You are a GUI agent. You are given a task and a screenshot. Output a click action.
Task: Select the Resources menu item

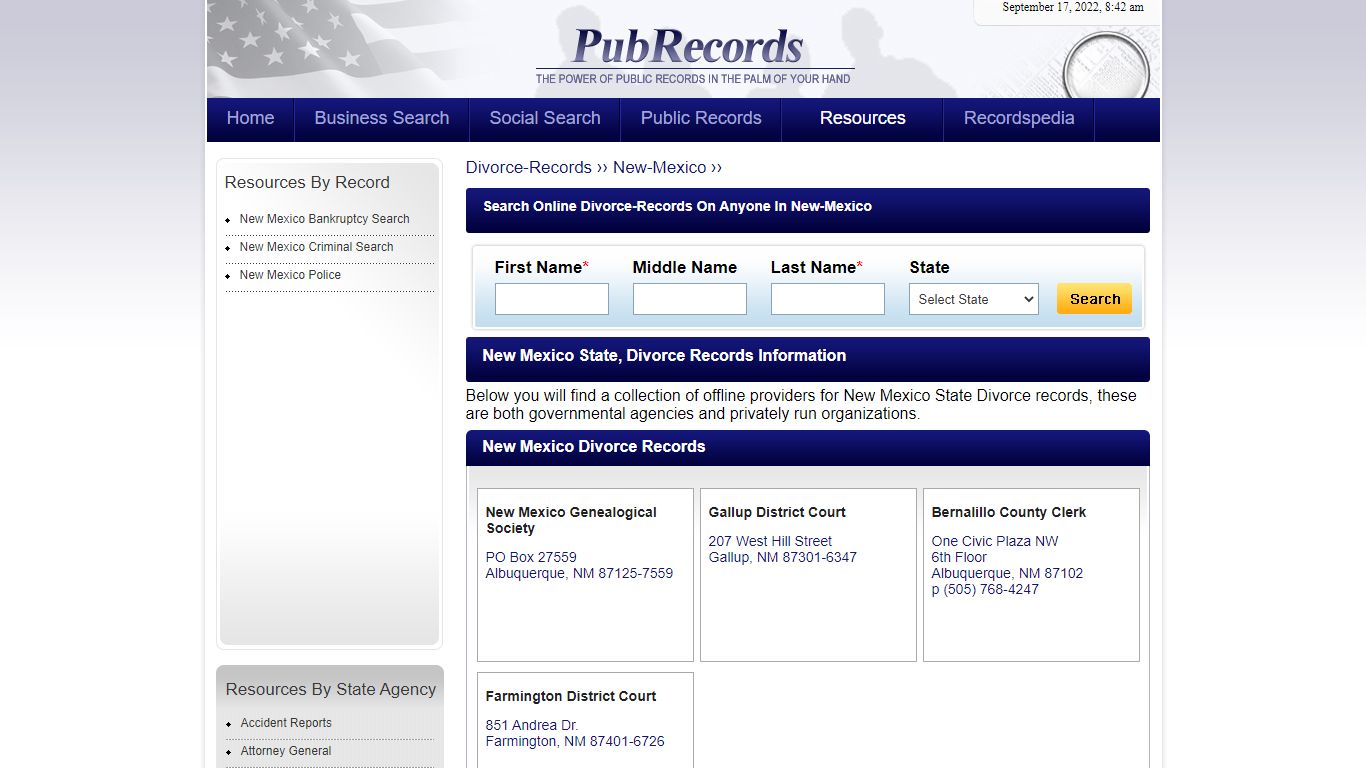863,118
